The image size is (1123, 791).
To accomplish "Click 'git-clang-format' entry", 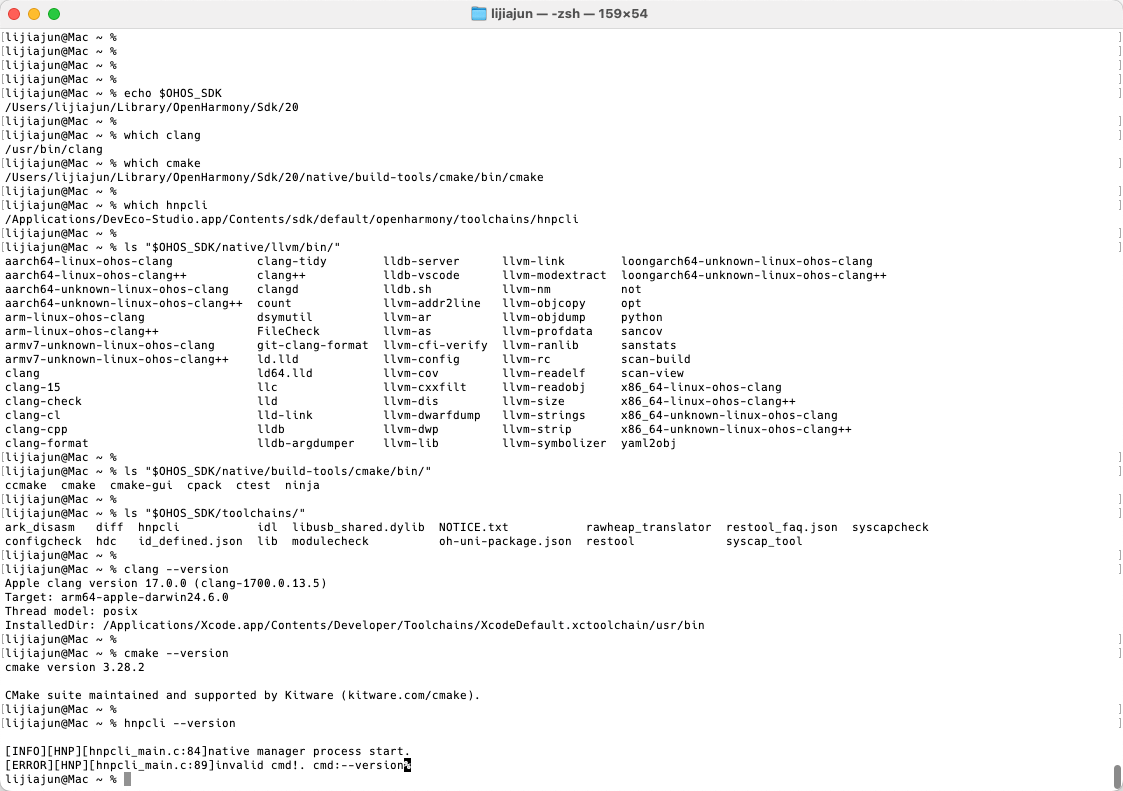I will [x=312, y=345].
